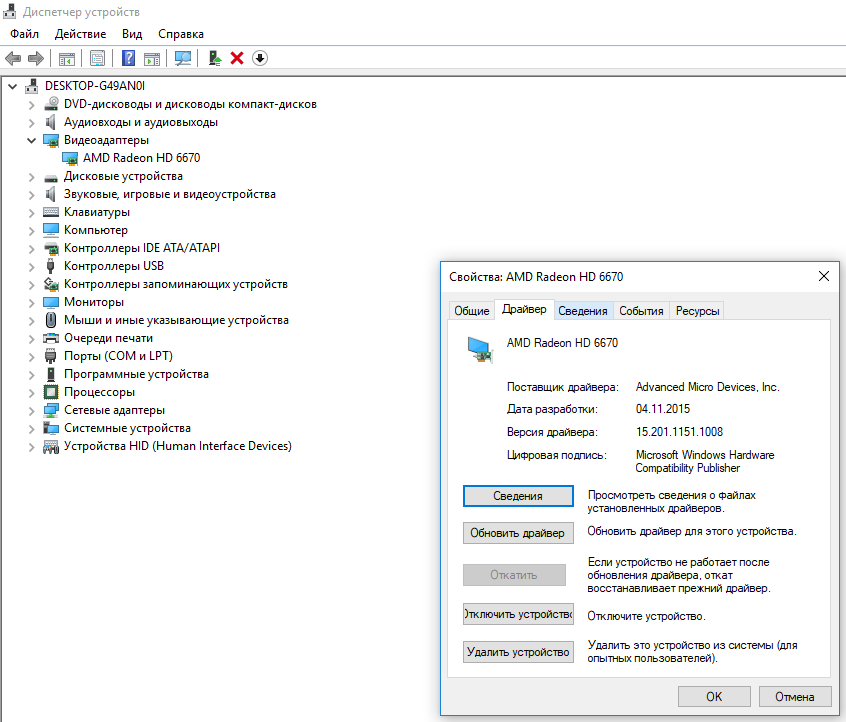Screen dimensions: 846x722
Task: Collapse the Видеоадаптеры category
Action: 31,140
